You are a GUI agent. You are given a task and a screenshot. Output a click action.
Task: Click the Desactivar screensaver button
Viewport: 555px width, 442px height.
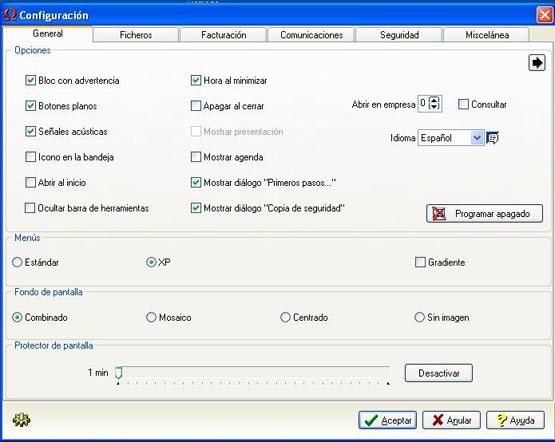click(x=439, y=373)
